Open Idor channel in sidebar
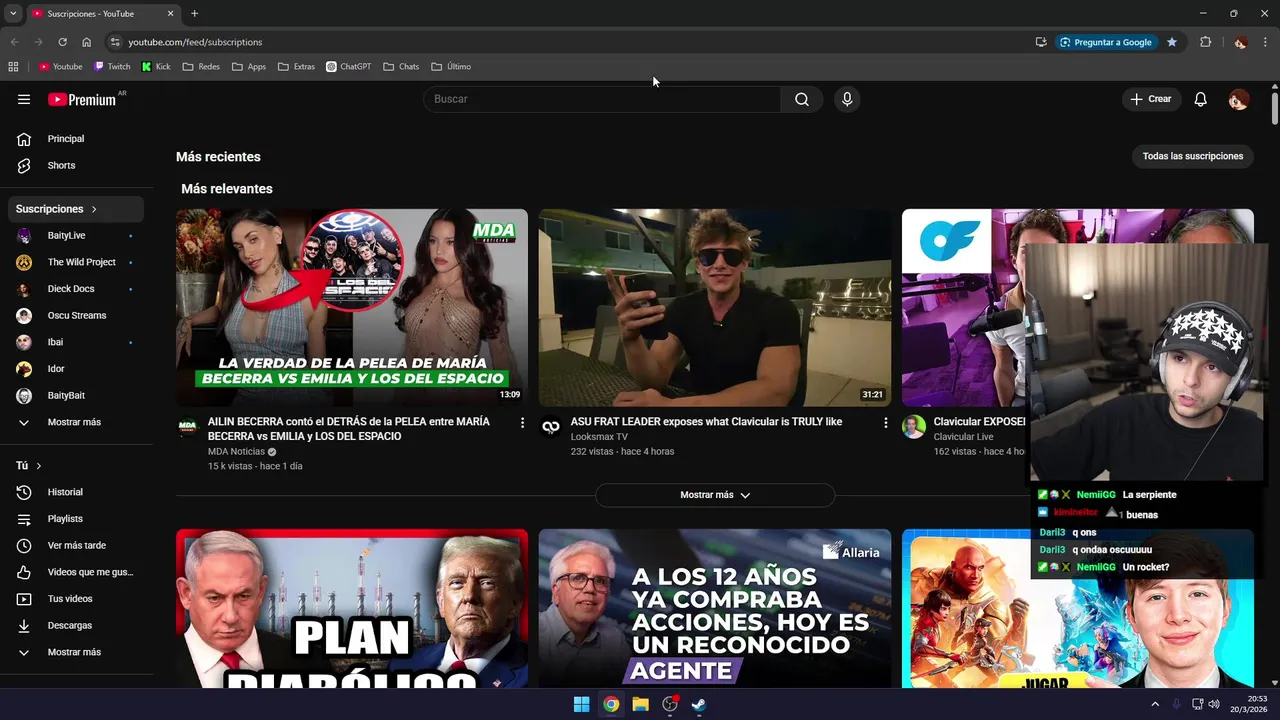1280x720 pixels. [76, 369]
